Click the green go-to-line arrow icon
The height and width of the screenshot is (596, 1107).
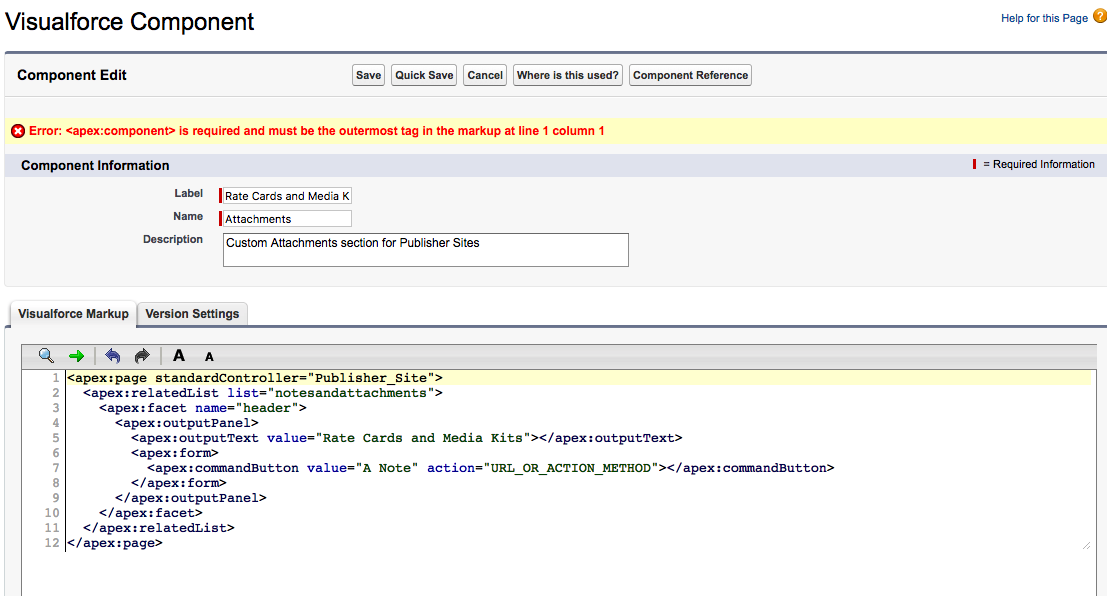(76, 356)
